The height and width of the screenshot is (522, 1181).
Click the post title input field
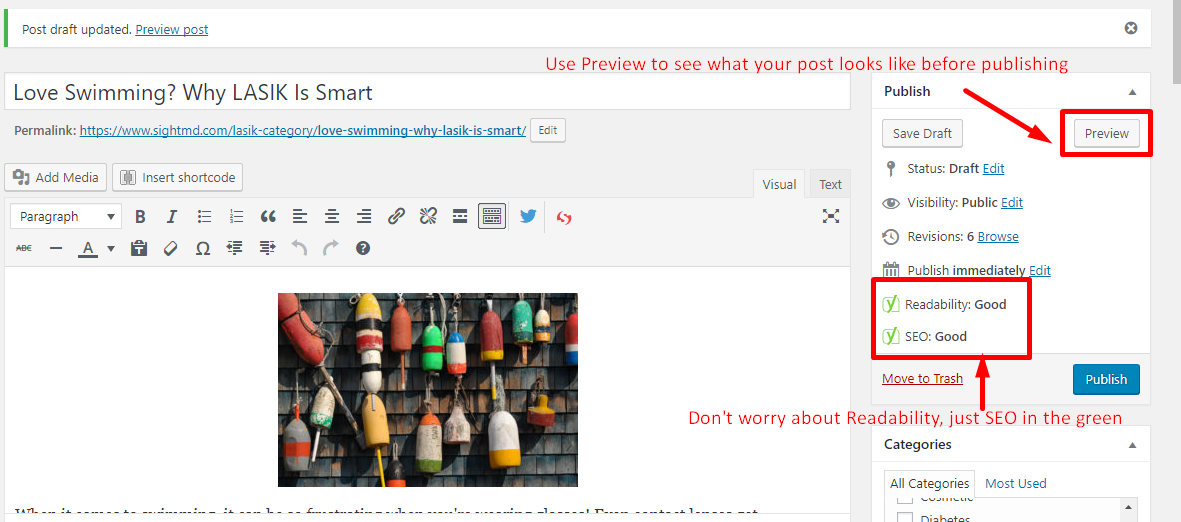click(427, 92)
